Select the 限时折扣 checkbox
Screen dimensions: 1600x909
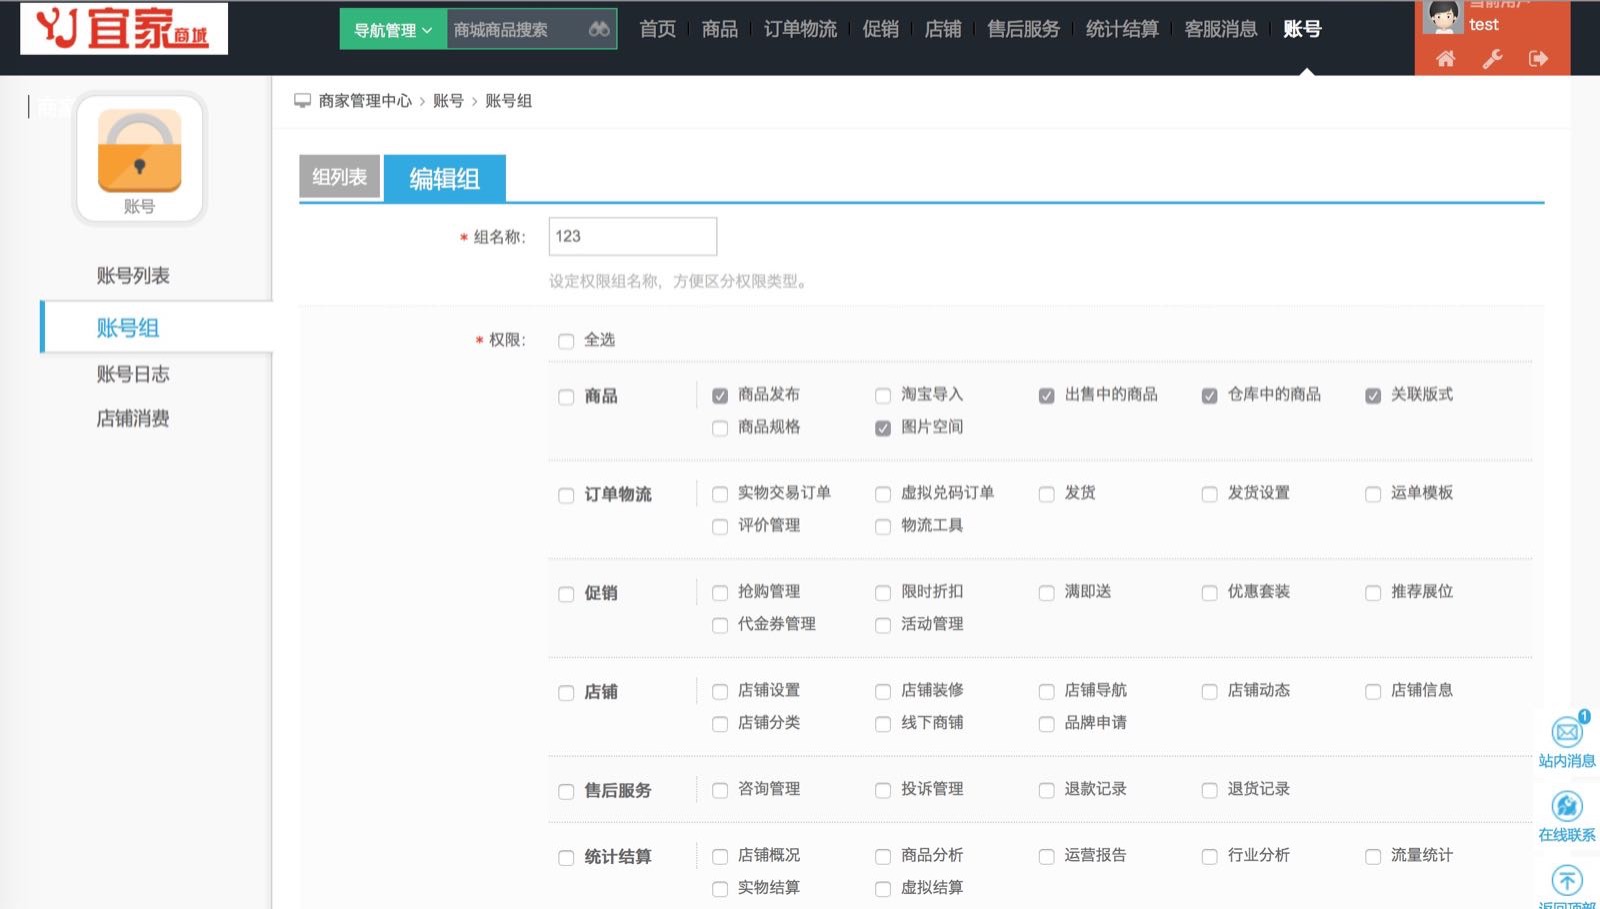[x=883, y=593]
